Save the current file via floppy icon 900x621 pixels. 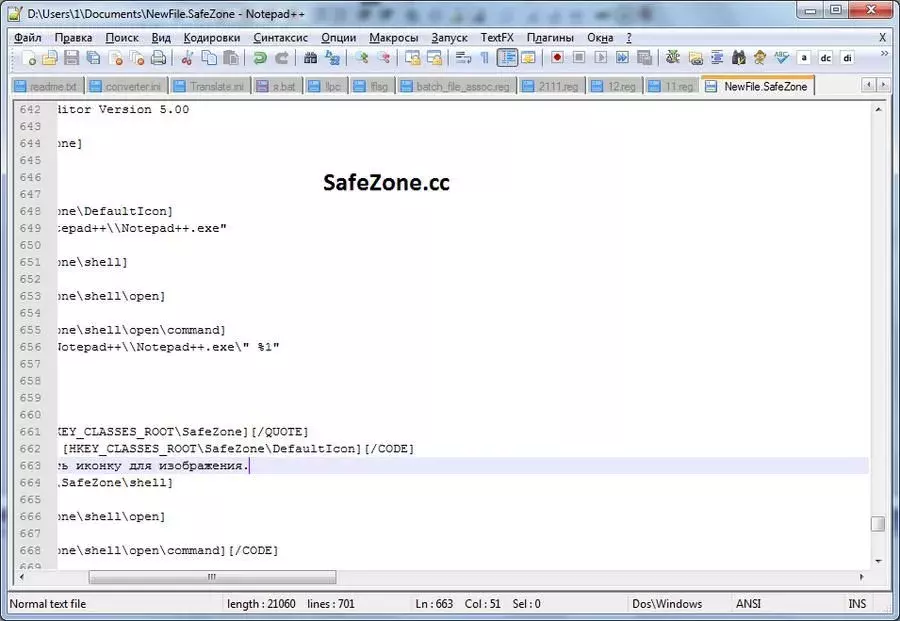click(72, 58)
